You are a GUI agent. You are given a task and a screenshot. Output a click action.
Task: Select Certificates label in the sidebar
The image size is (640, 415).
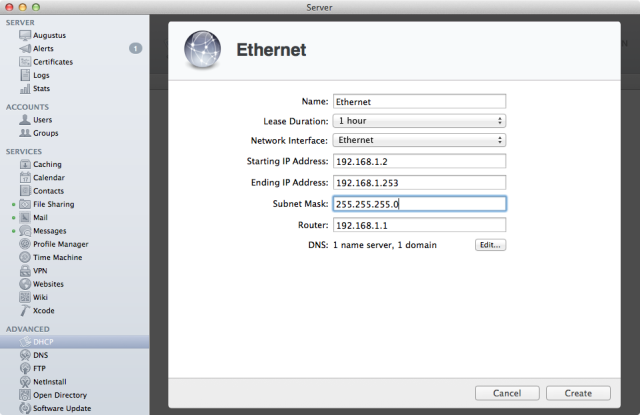[53, 62]
